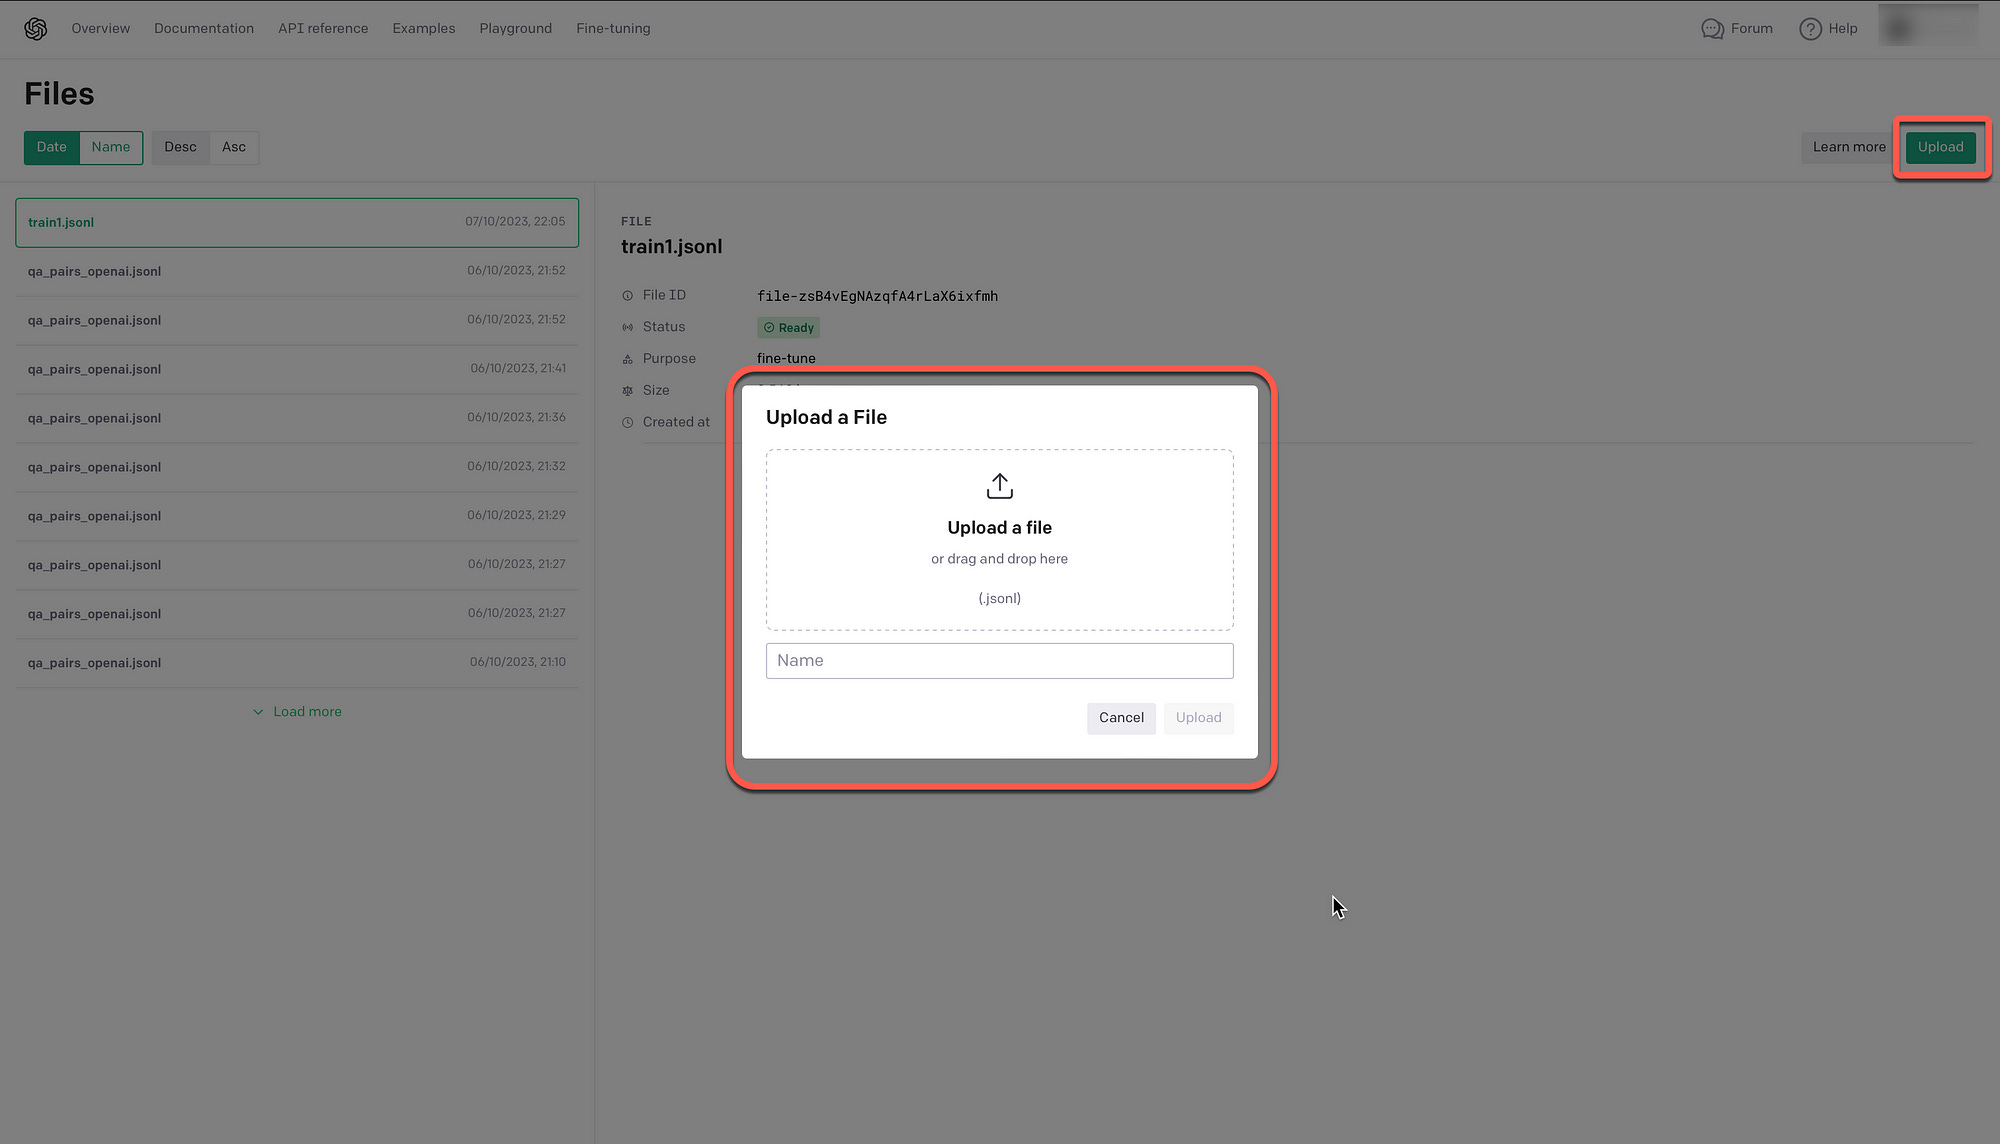Image resolution: width=2000 pixels, height=1144 pixels.
Task: Click the upload arrow icon in the dropzone
Action: click(999, 485)
